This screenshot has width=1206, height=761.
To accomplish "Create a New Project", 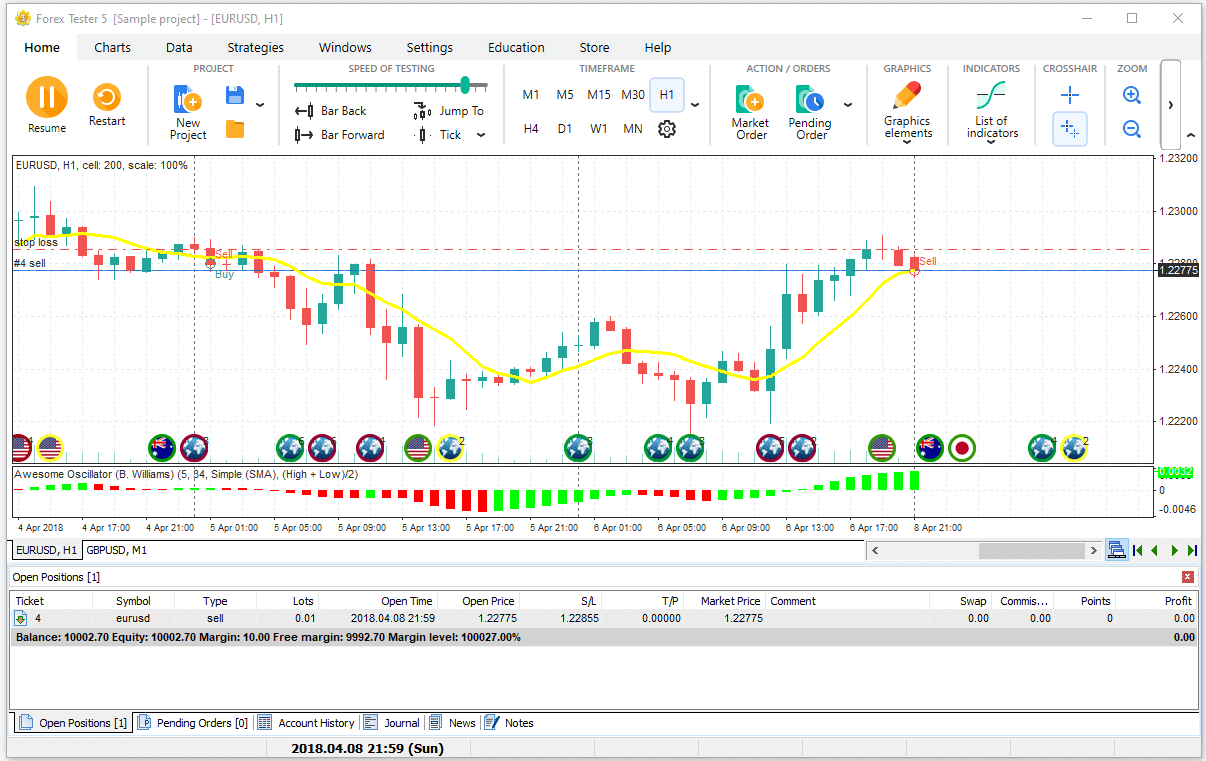I will click(188, 111).
